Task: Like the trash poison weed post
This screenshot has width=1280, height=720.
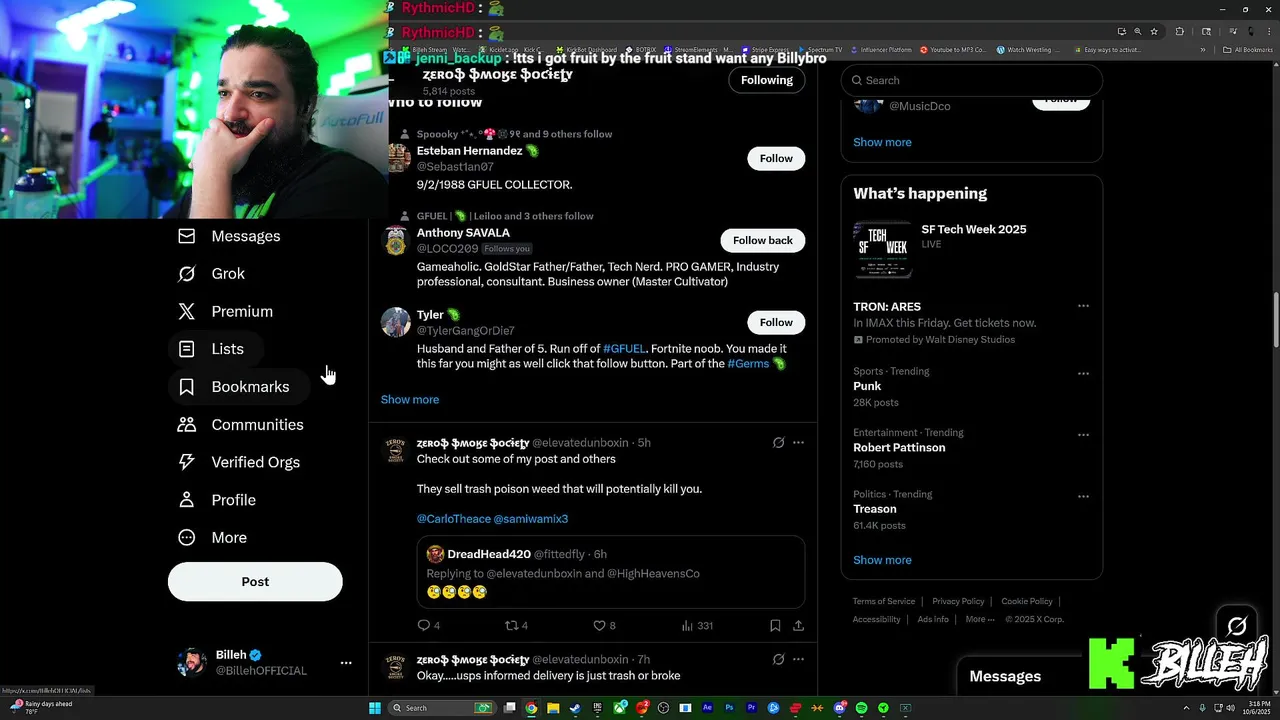Action: click(x=604, y=626)
